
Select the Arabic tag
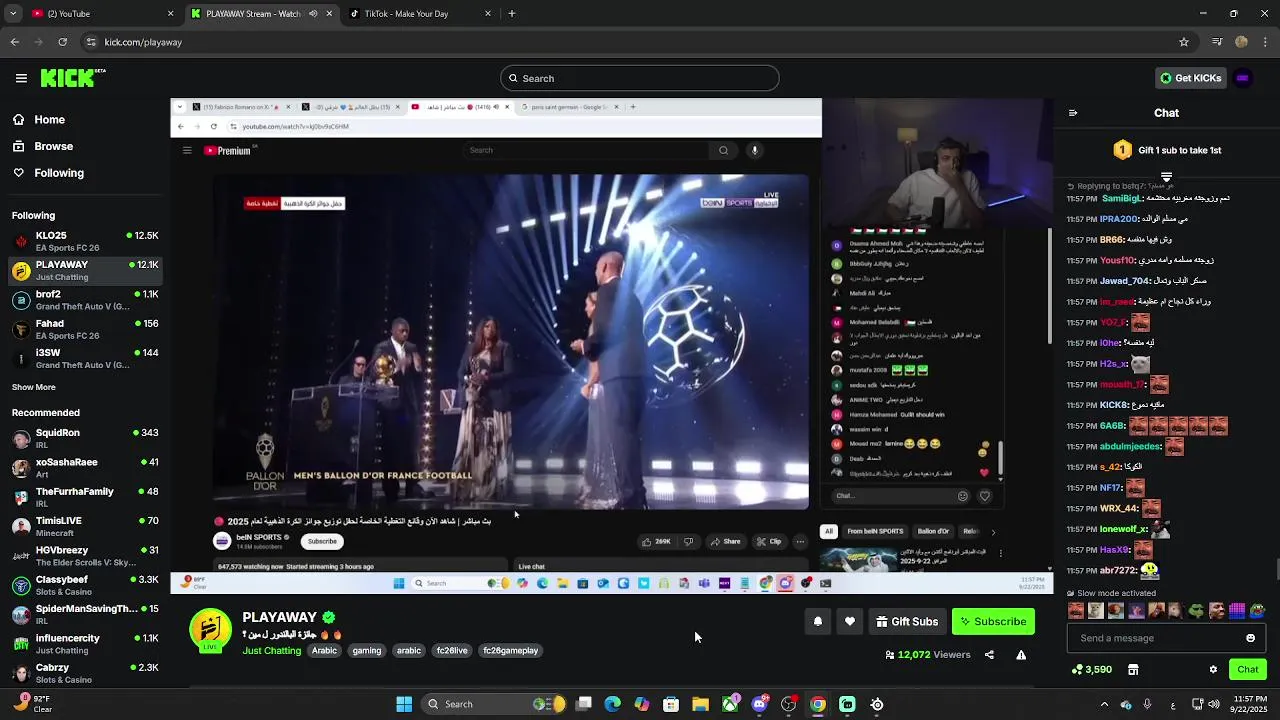pos(325,651)
